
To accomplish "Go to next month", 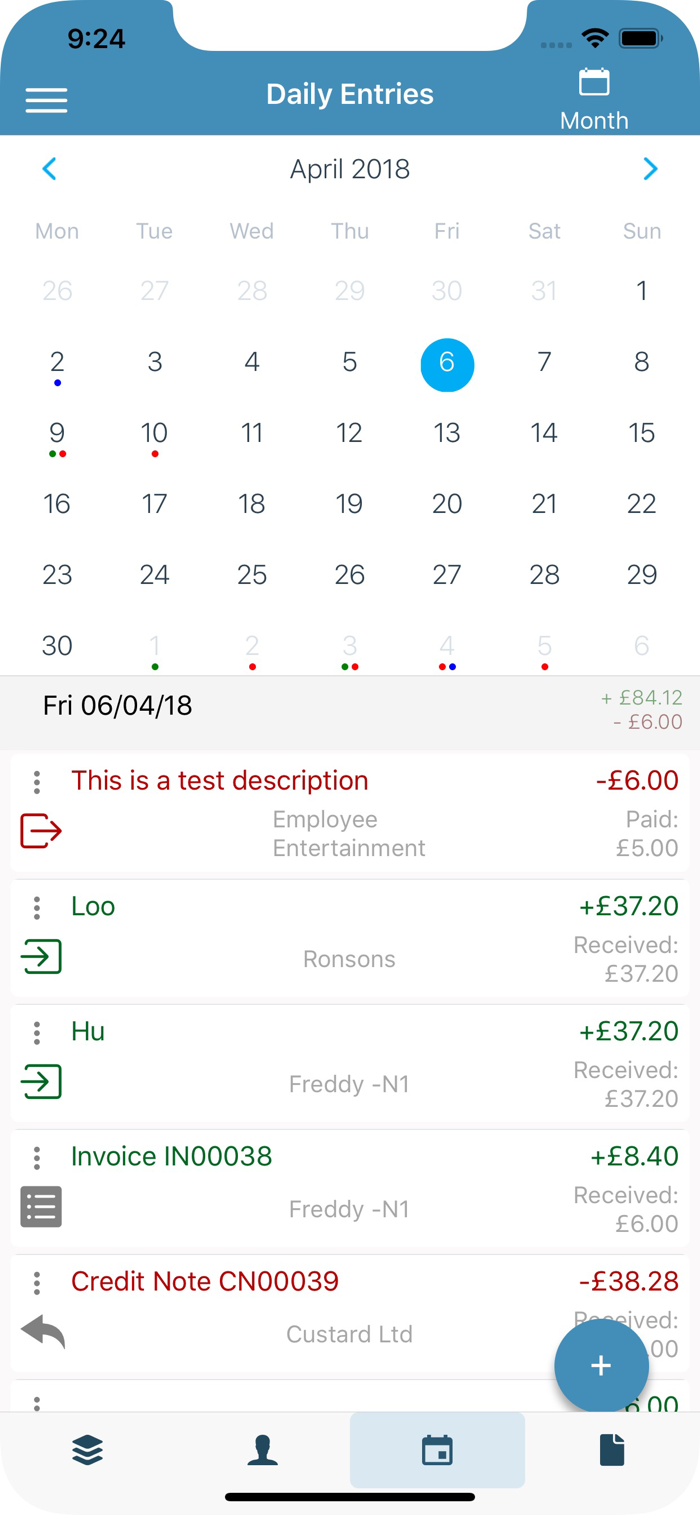I will [x=650, y=169].
